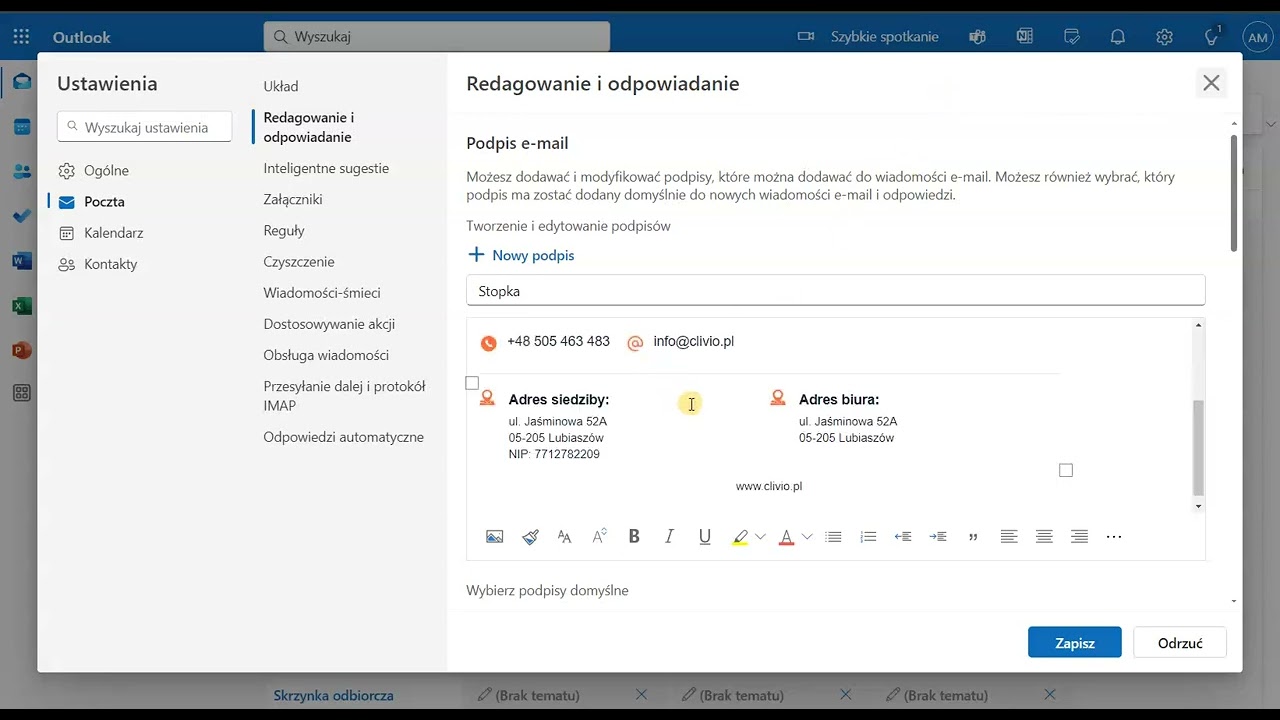Open Reguły settings section
Image resolution: width=1280 pixels, height=720 pixels.
point(284,230)
